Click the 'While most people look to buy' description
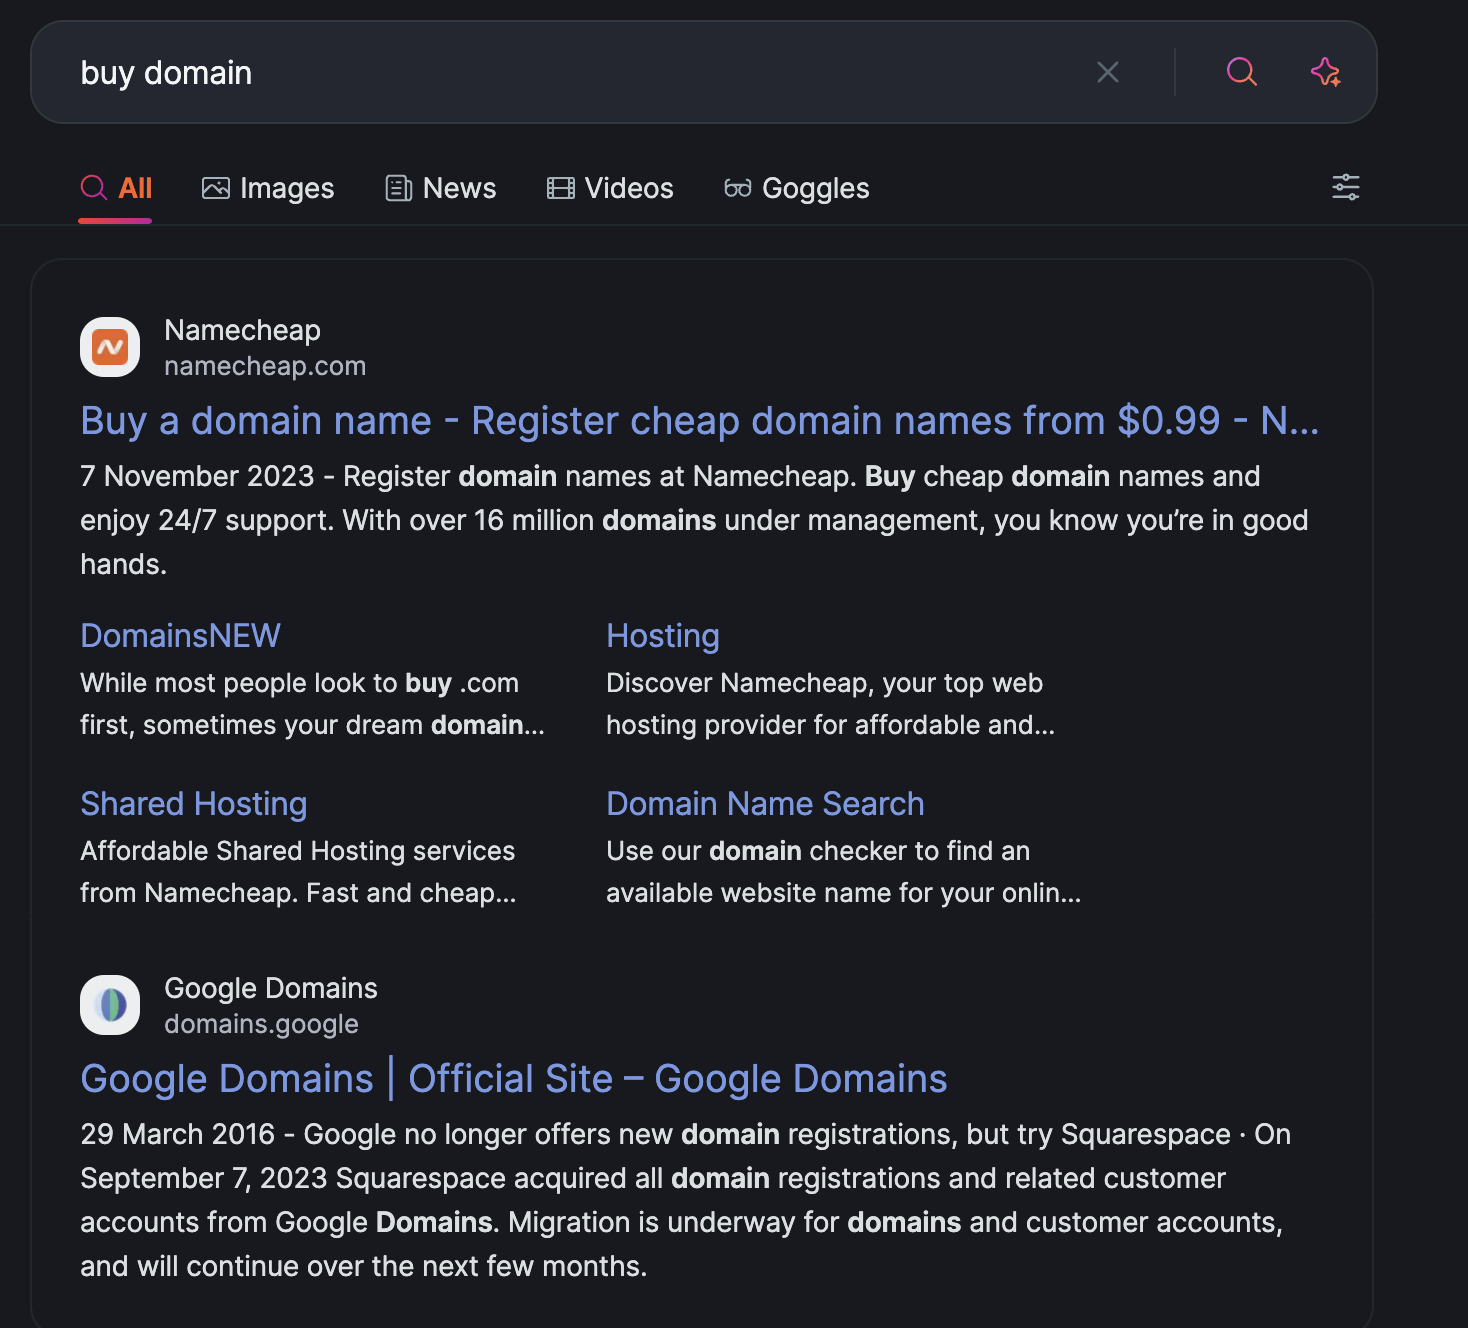Screen dimensions: 1468x1328 (312, 704)
